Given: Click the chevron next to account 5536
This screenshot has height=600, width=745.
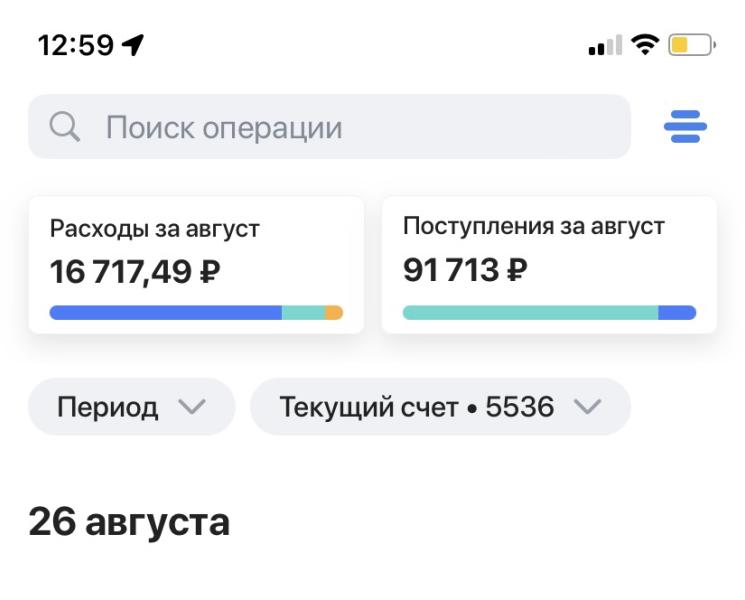Looking at the screenshot, I should coord(588,407).
